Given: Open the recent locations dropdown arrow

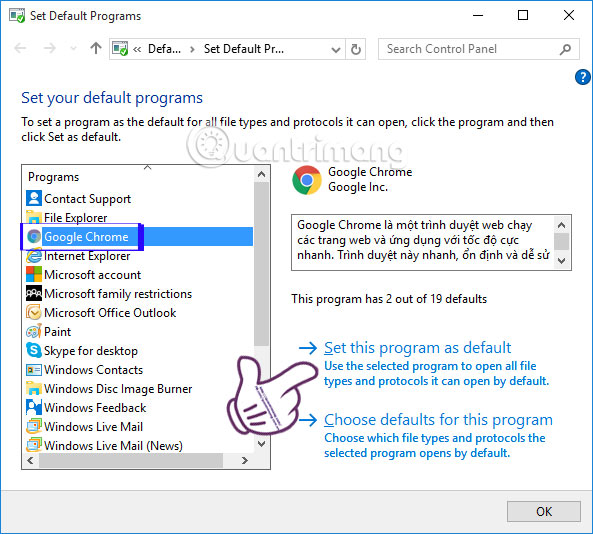Looking at the screenshot, I should (73, 49).
